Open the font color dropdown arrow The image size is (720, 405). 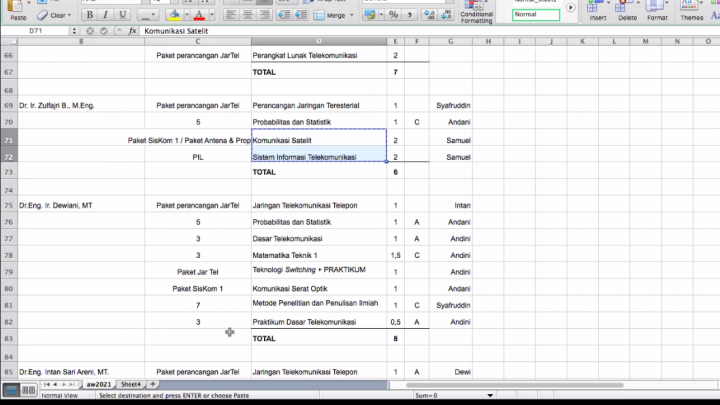211,16
